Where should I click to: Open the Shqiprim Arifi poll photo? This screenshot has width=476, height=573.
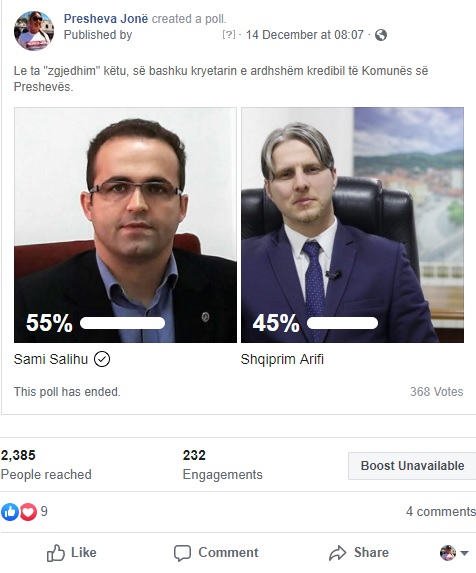point(353,225)
